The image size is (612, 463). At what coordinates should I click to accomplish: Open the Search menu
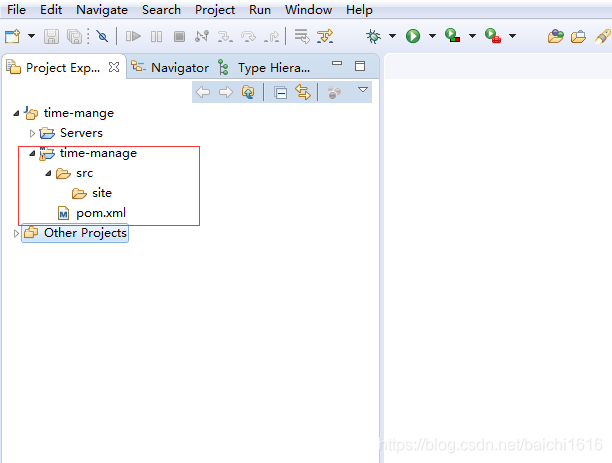click(x=161, y=9)
